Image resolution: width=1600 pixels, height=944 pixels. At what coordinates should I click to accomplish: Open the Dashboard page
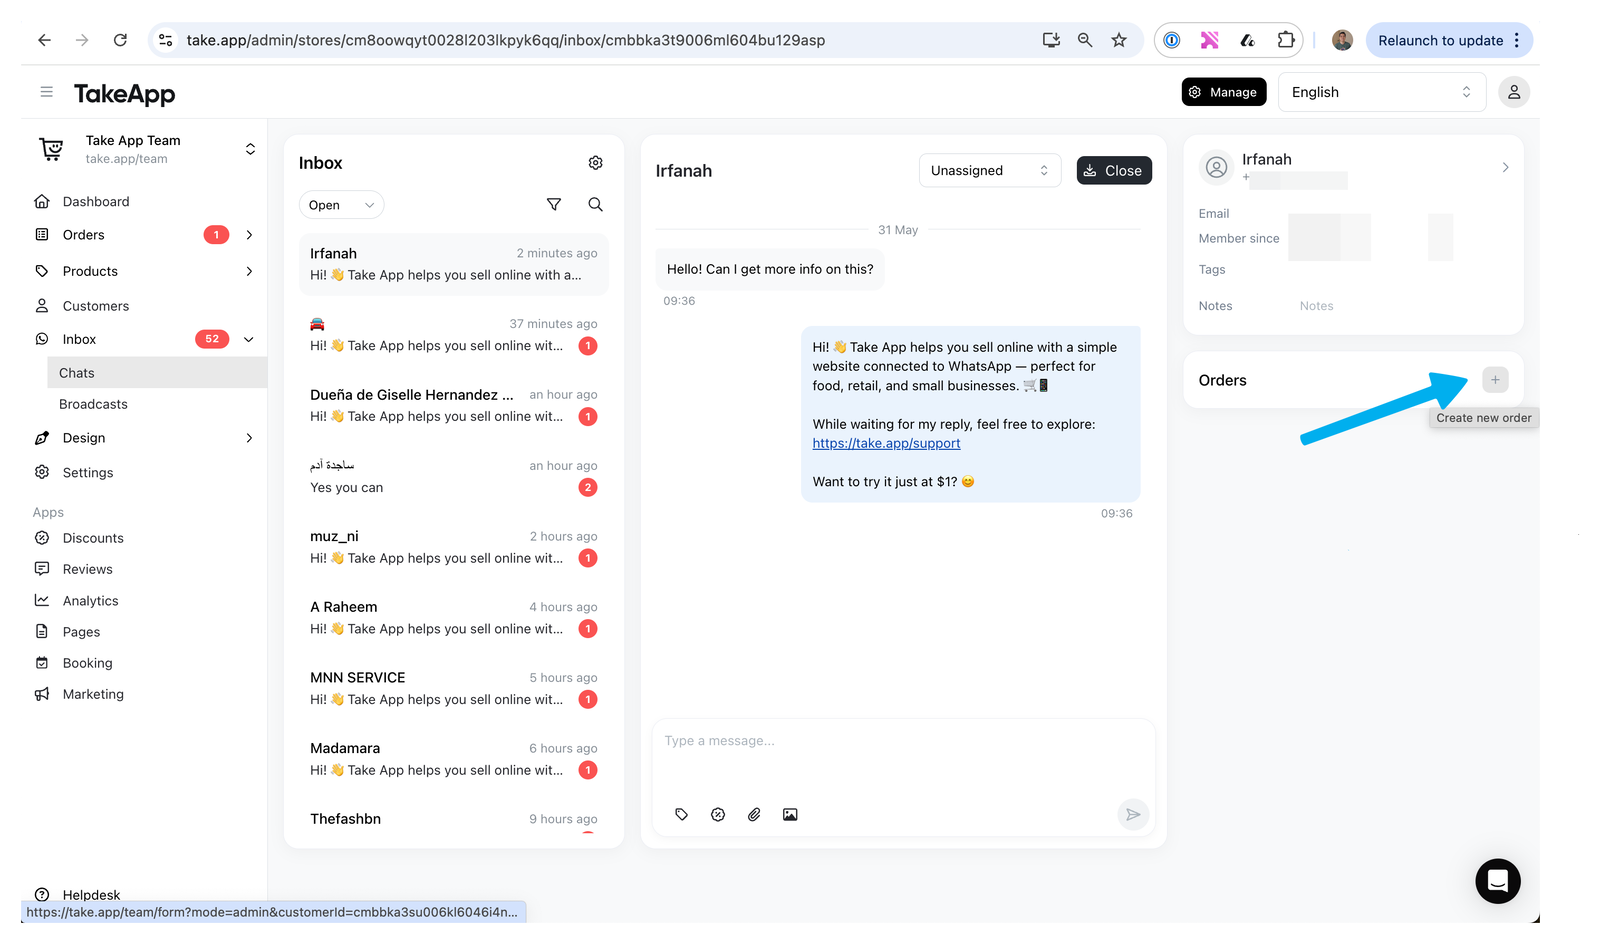click(x=96, y=202)
